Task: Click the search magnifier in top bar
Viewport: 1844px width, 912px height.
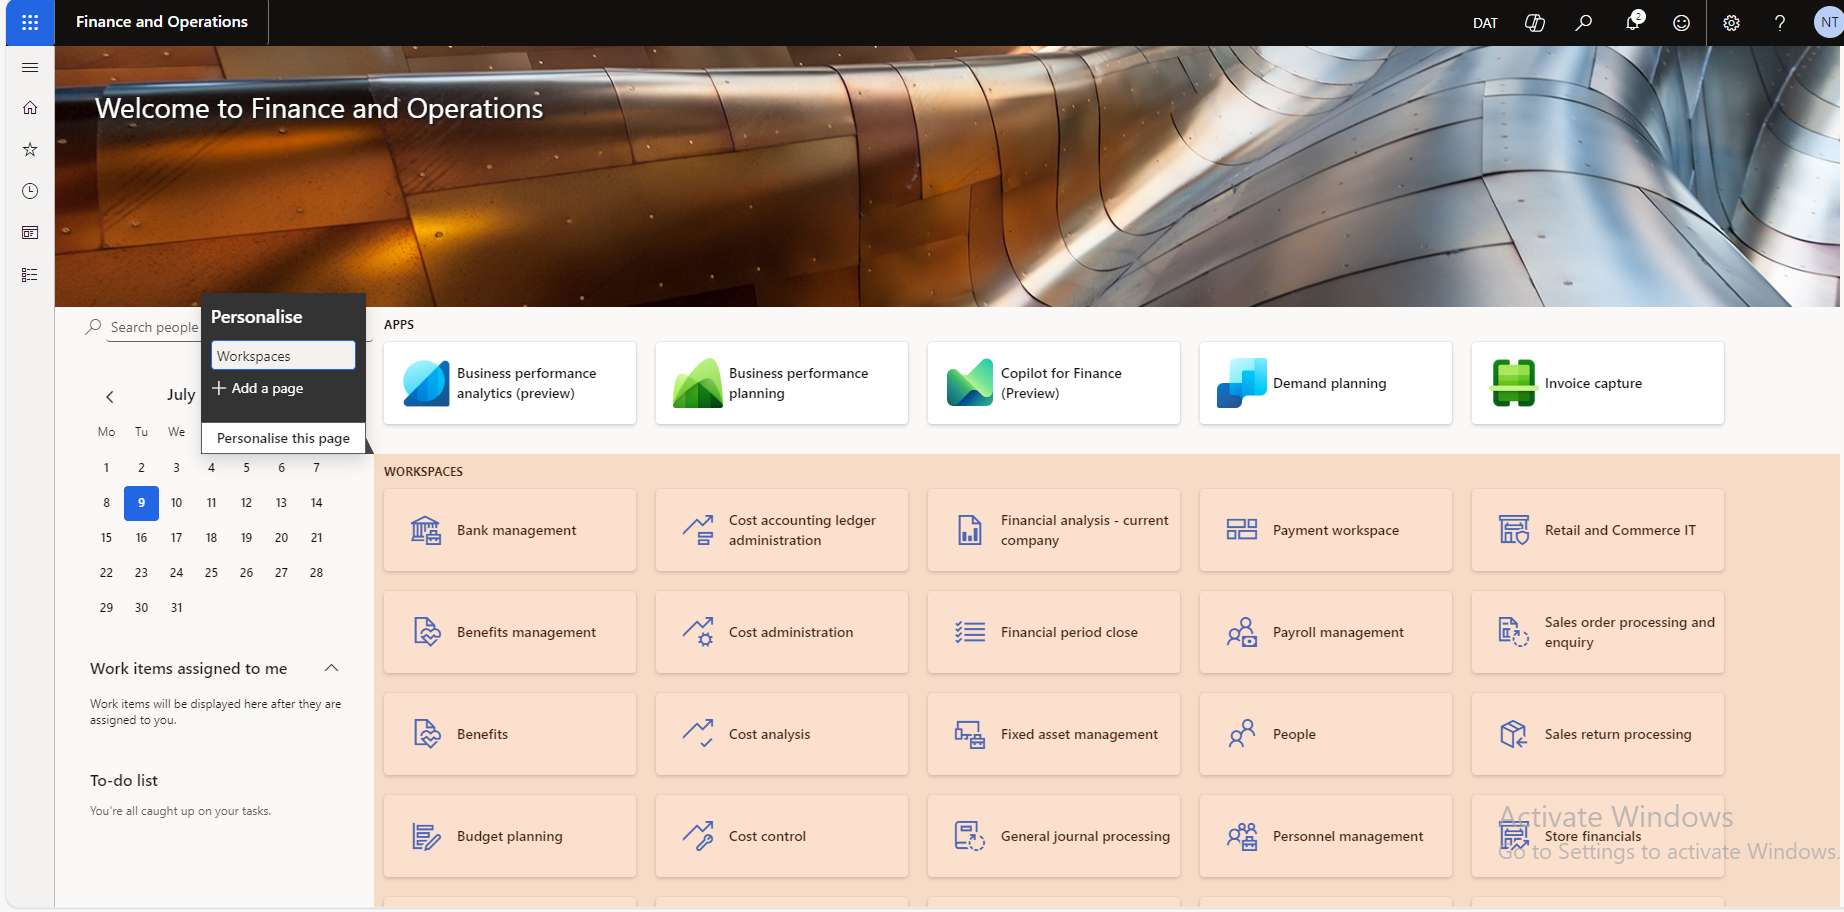Action: [x=1583, y=23]
